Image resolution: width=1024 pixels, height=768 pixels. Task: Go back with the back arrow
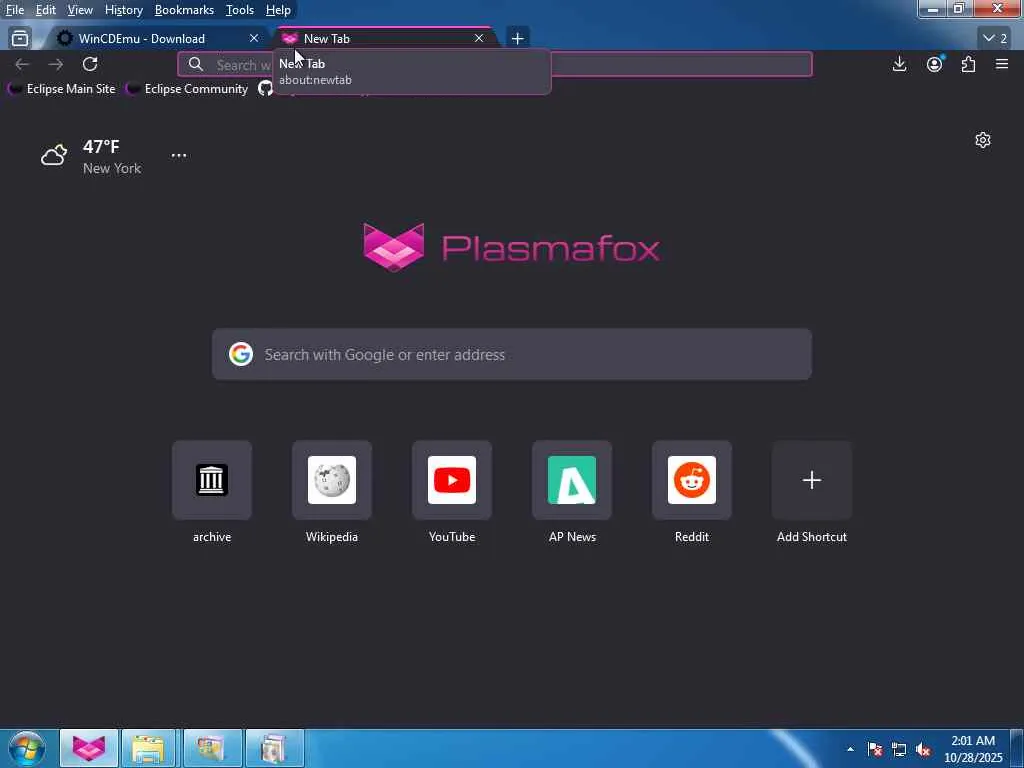point(22,64)
